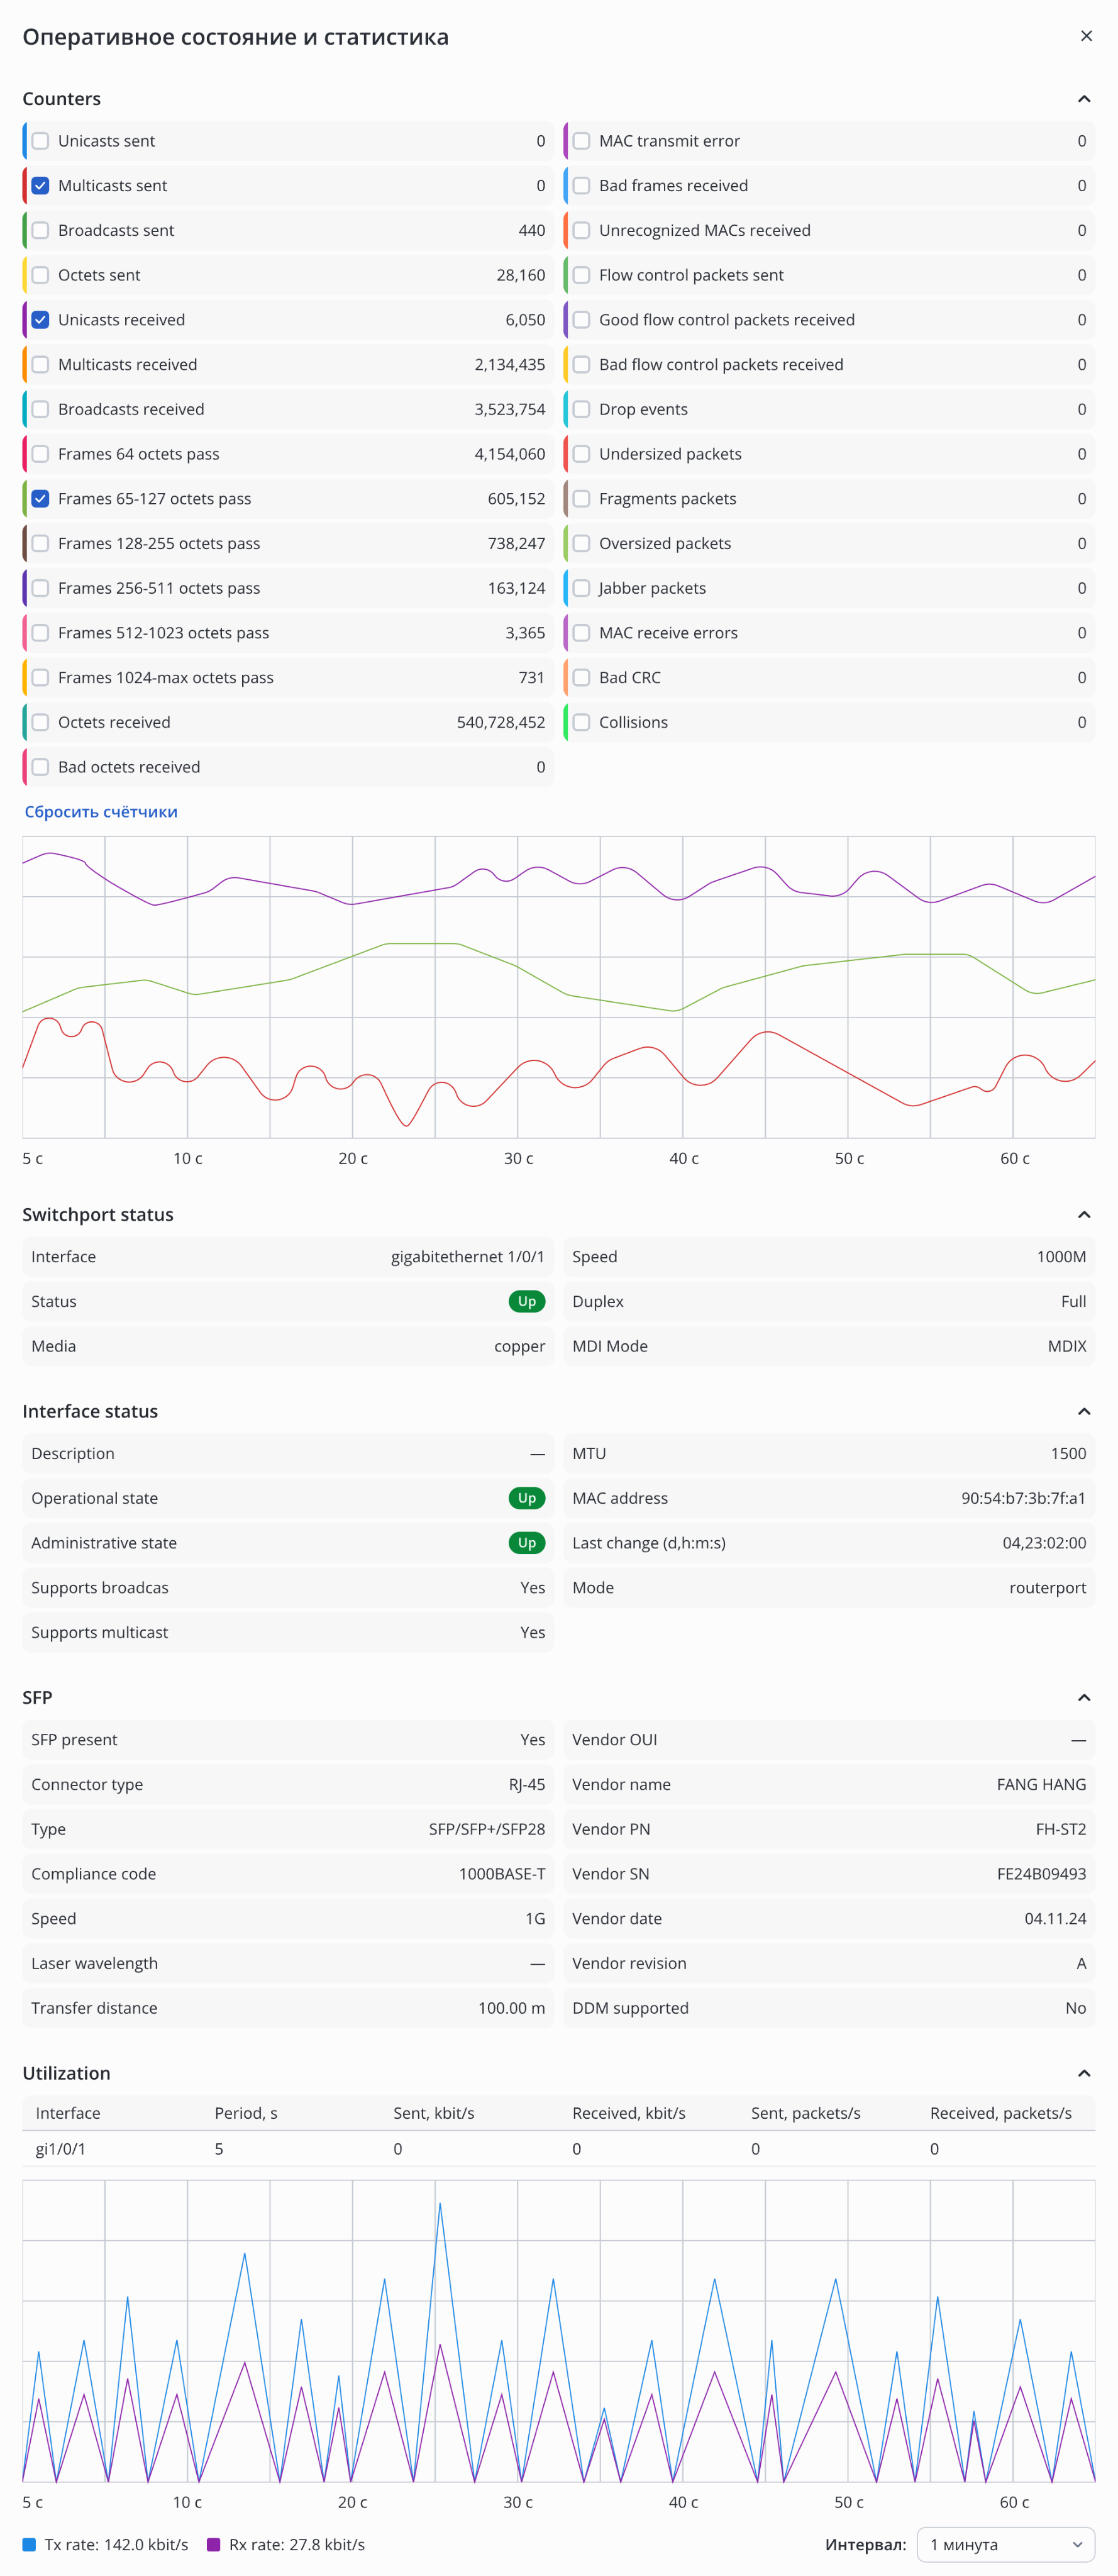Uncheck the Multicasts sent checkbox
Viewport: 1118px width, 2576px height.
(x=40, y=186)
